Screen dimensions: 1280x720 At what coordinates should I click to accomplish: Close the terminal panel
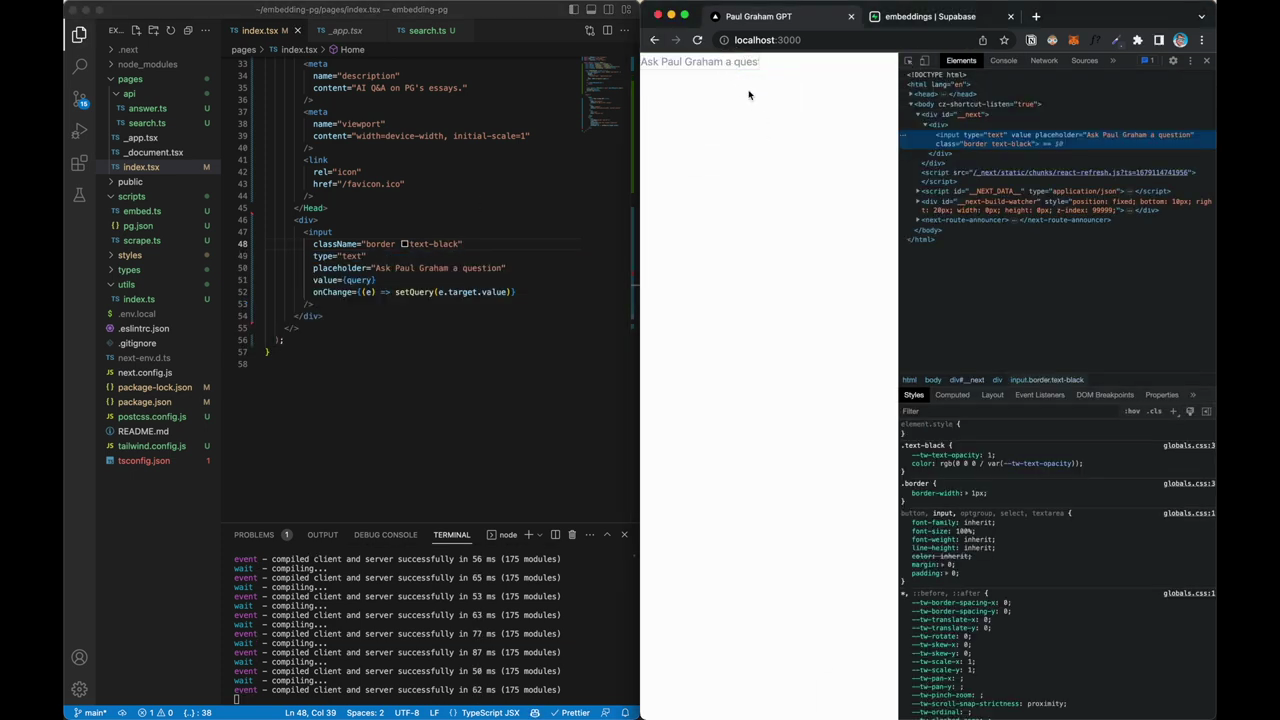click(624, 535)
